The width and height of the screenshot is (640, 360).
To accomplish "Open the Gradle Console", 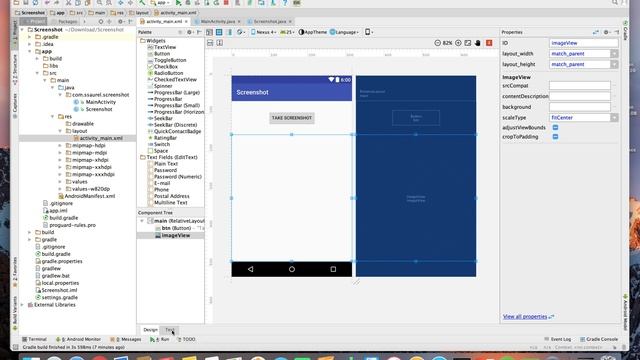I will [599, 339].
